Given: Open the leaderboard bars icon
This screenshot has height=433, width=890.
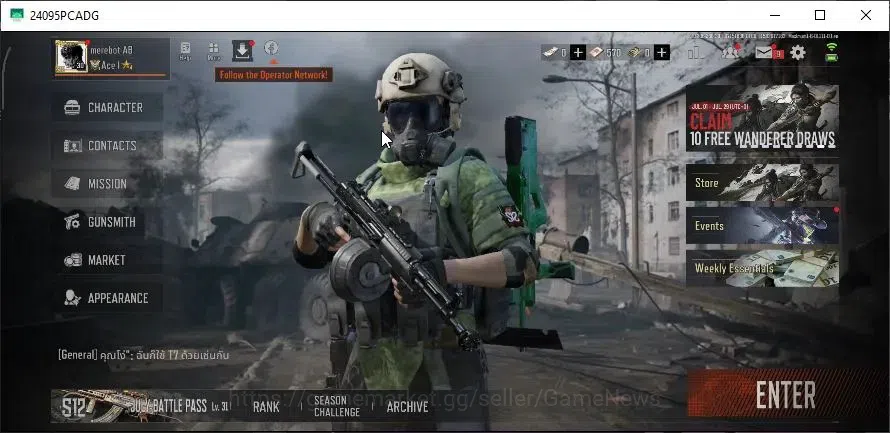Looking at the screenshot, I should click(x=695, y=53).
